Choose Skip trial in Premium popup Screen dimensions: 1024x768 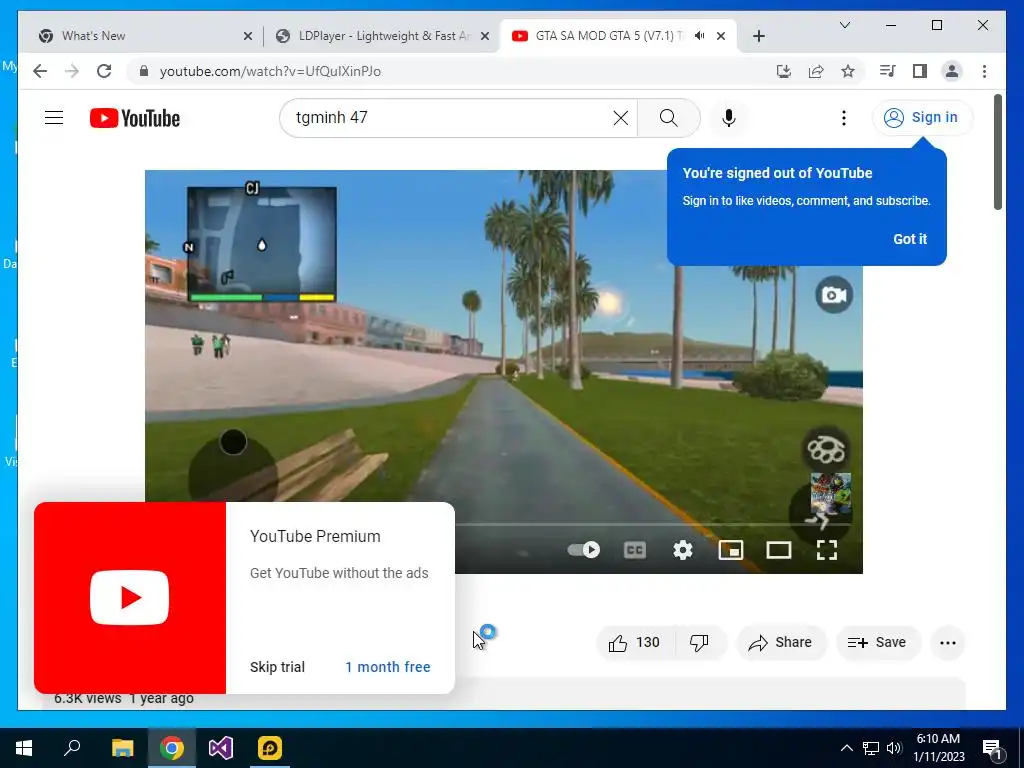[277, 667]
